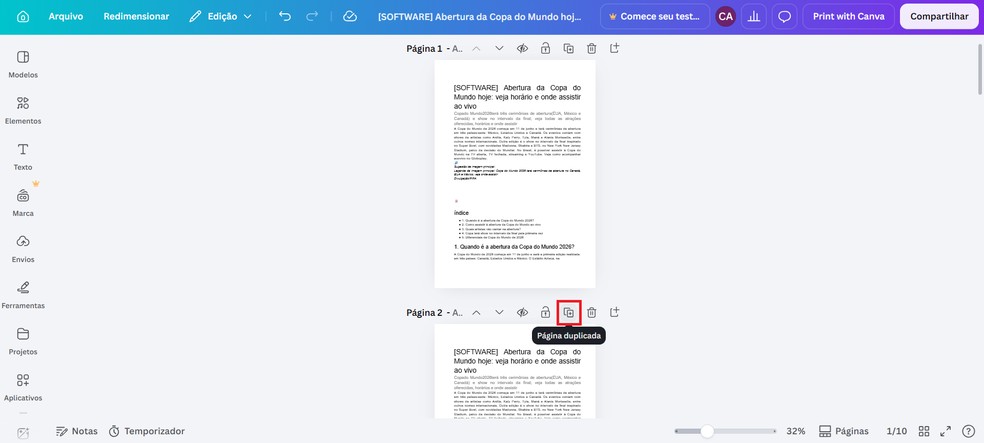Open the Aplicativos sidebar panel
This screenshot has height=443, width=984.
pyautogui.click(x=23, y=388)
